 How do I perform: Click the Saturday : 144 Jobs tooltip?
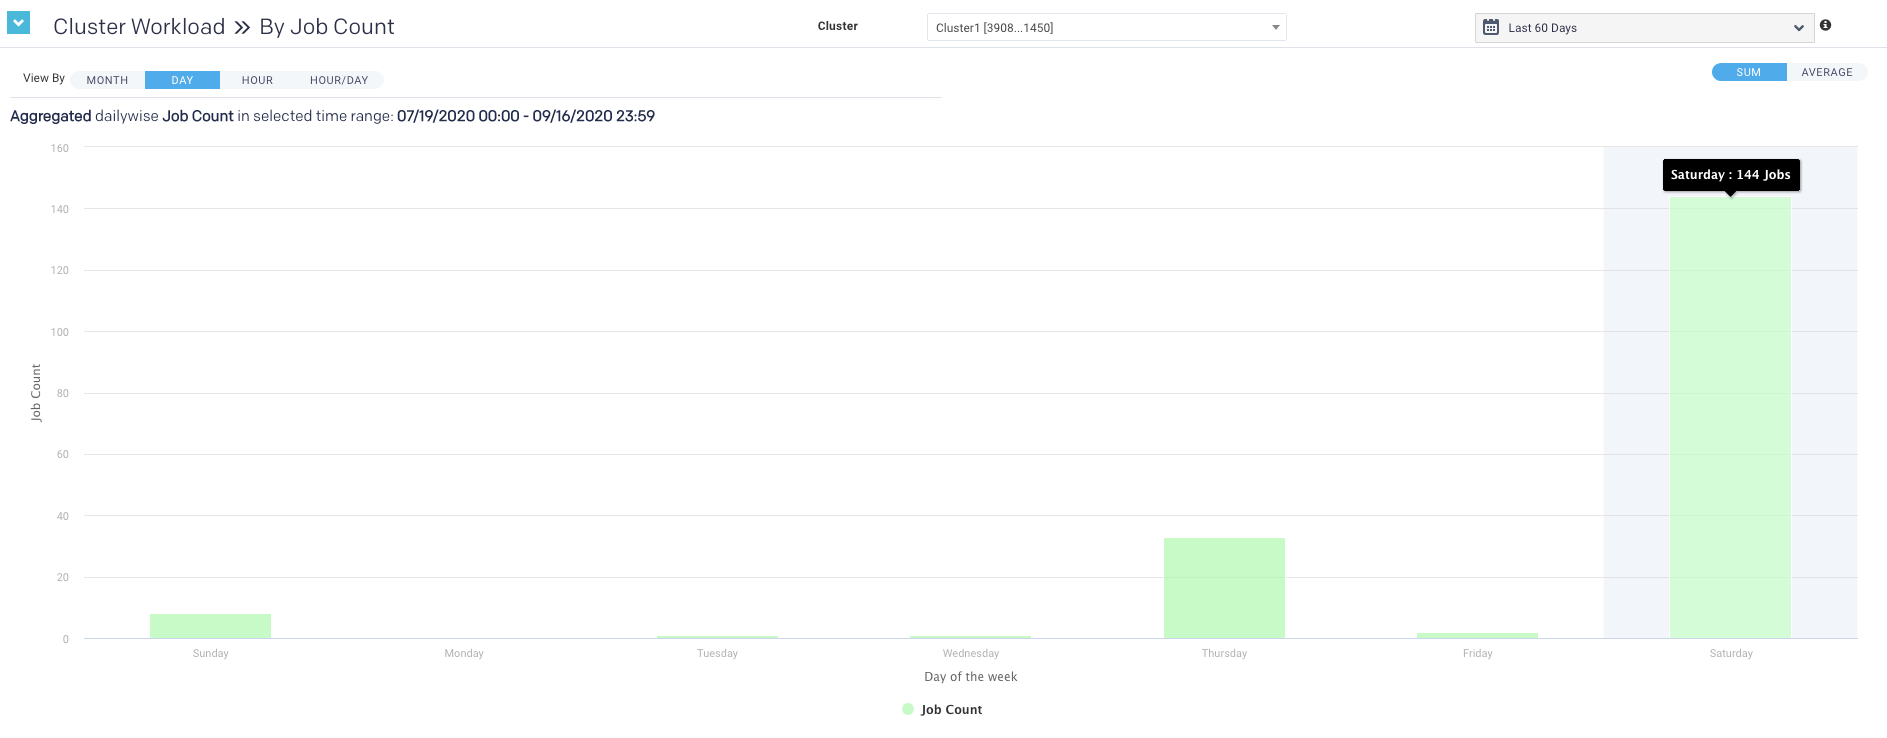1731,175
